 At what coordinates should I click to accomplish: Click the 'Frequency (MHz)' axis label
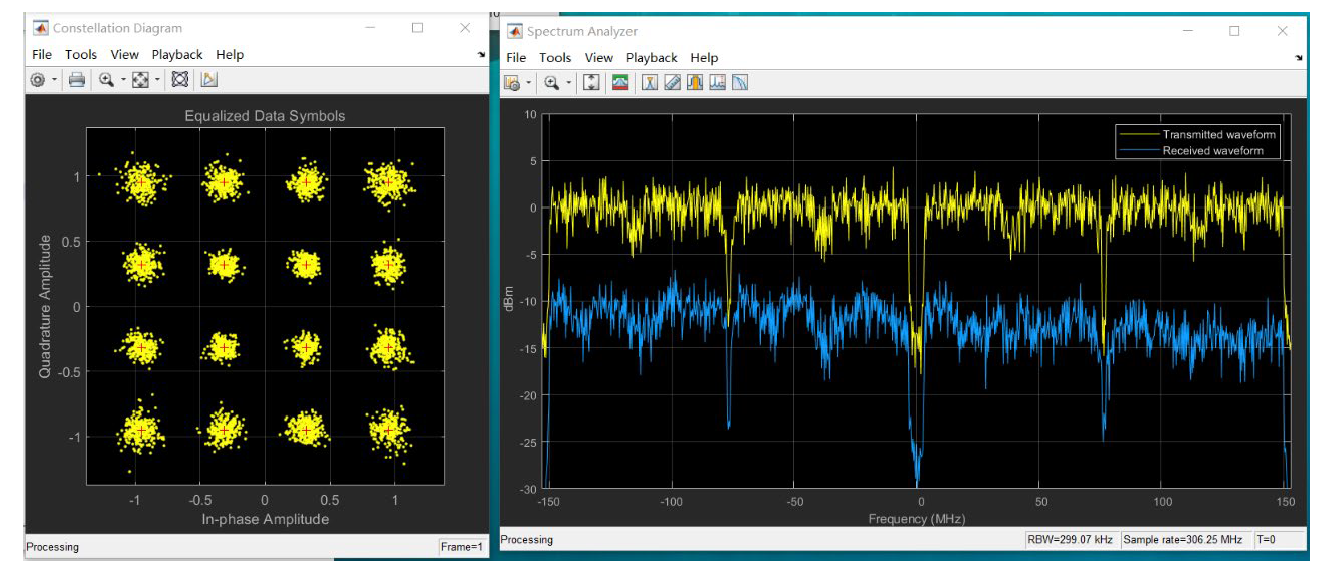click(x=917, y=519)
